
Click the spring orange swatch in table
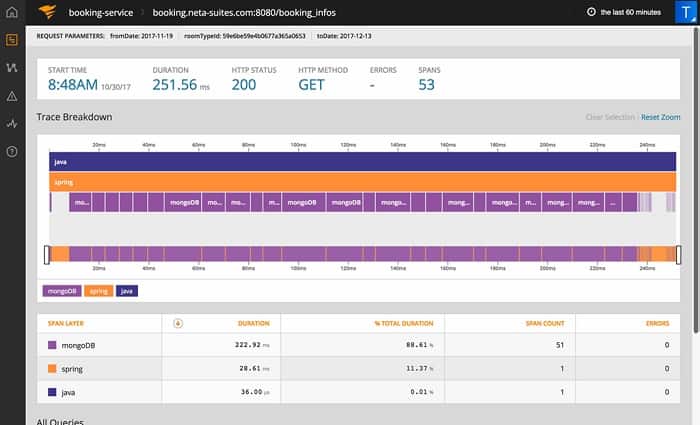52,369
